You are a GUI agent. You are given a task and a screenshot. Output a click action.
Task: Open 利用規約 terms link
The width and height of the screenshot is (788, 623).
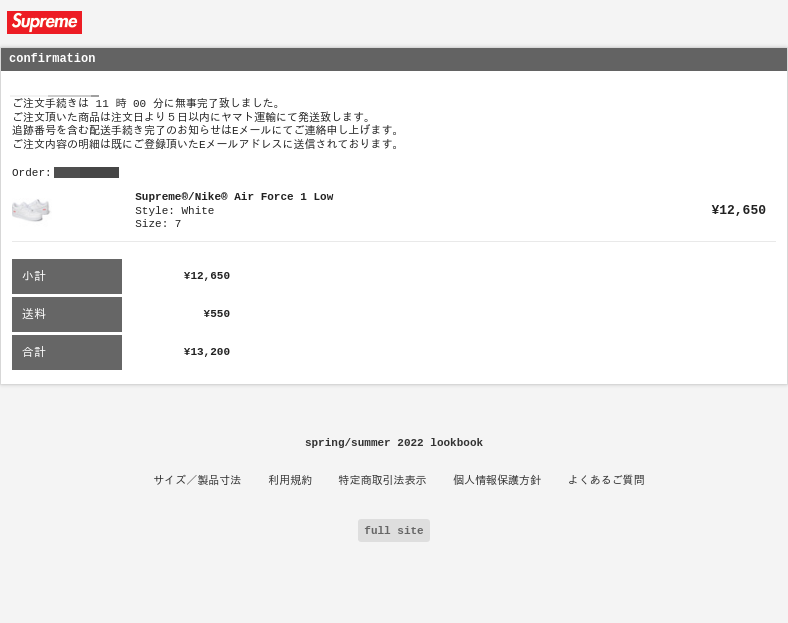290,480
